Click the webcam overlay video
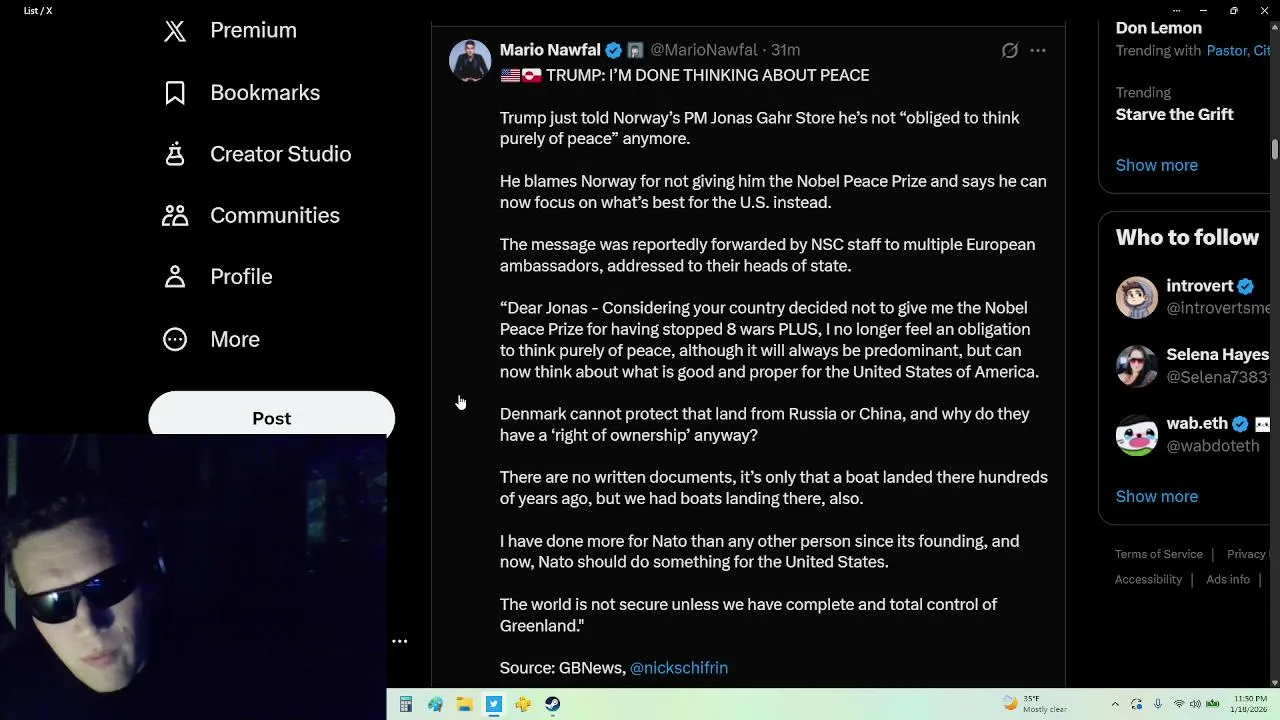 [193, 577]
